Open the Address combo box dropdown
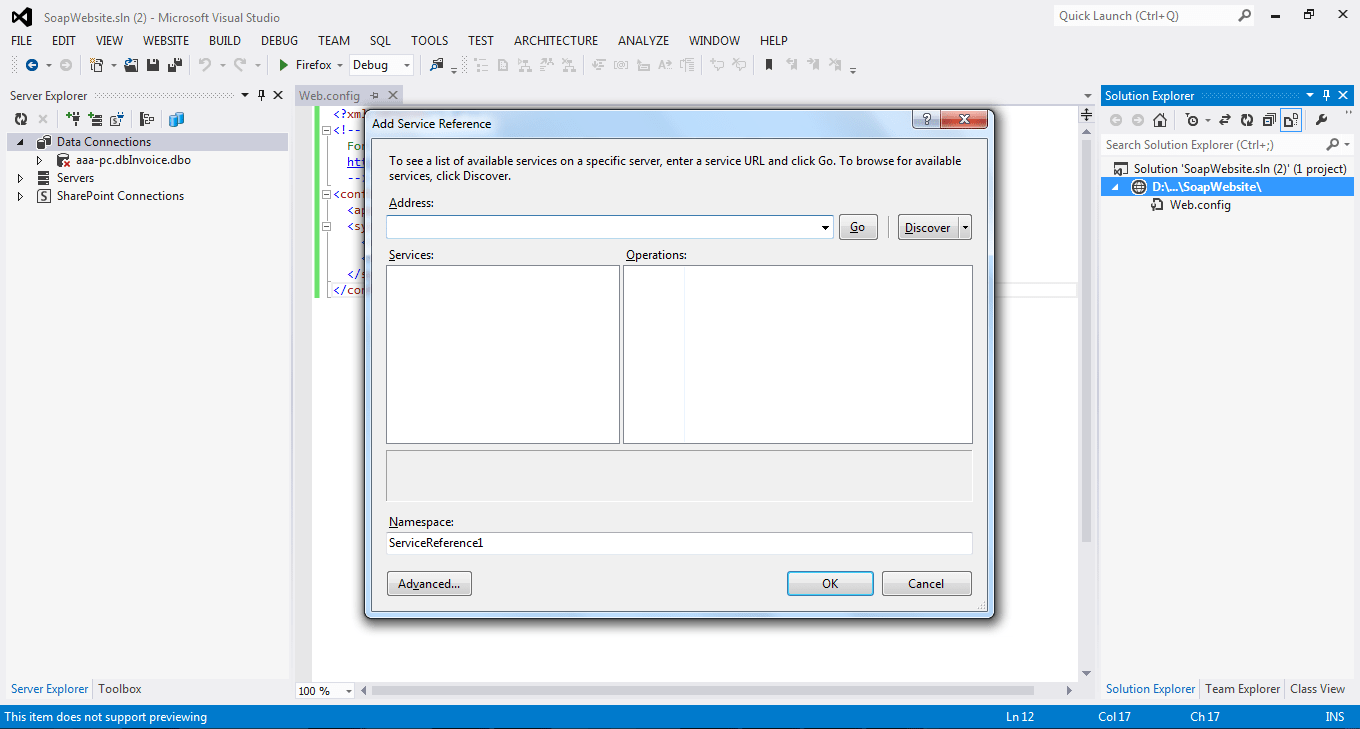1360x729 pixels. [x=825, y=228]
